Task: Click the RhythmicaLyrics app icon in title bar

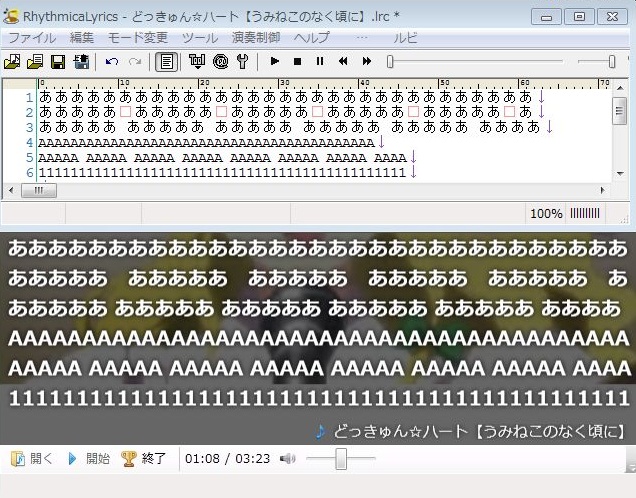Action: [x=11, y=16]
